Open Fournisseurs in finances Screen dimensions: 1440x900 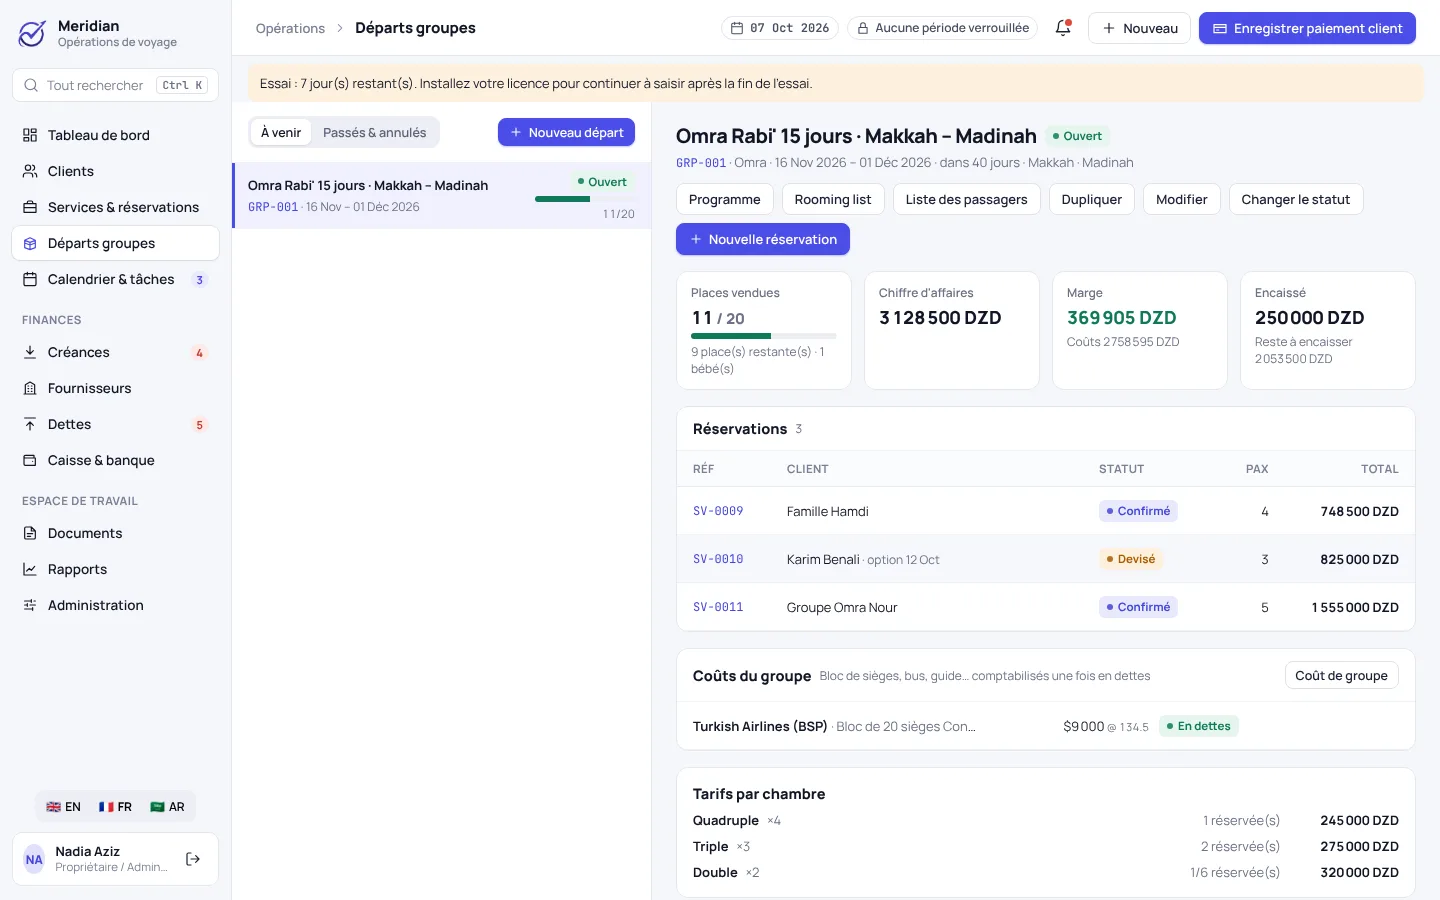point(115,388)
